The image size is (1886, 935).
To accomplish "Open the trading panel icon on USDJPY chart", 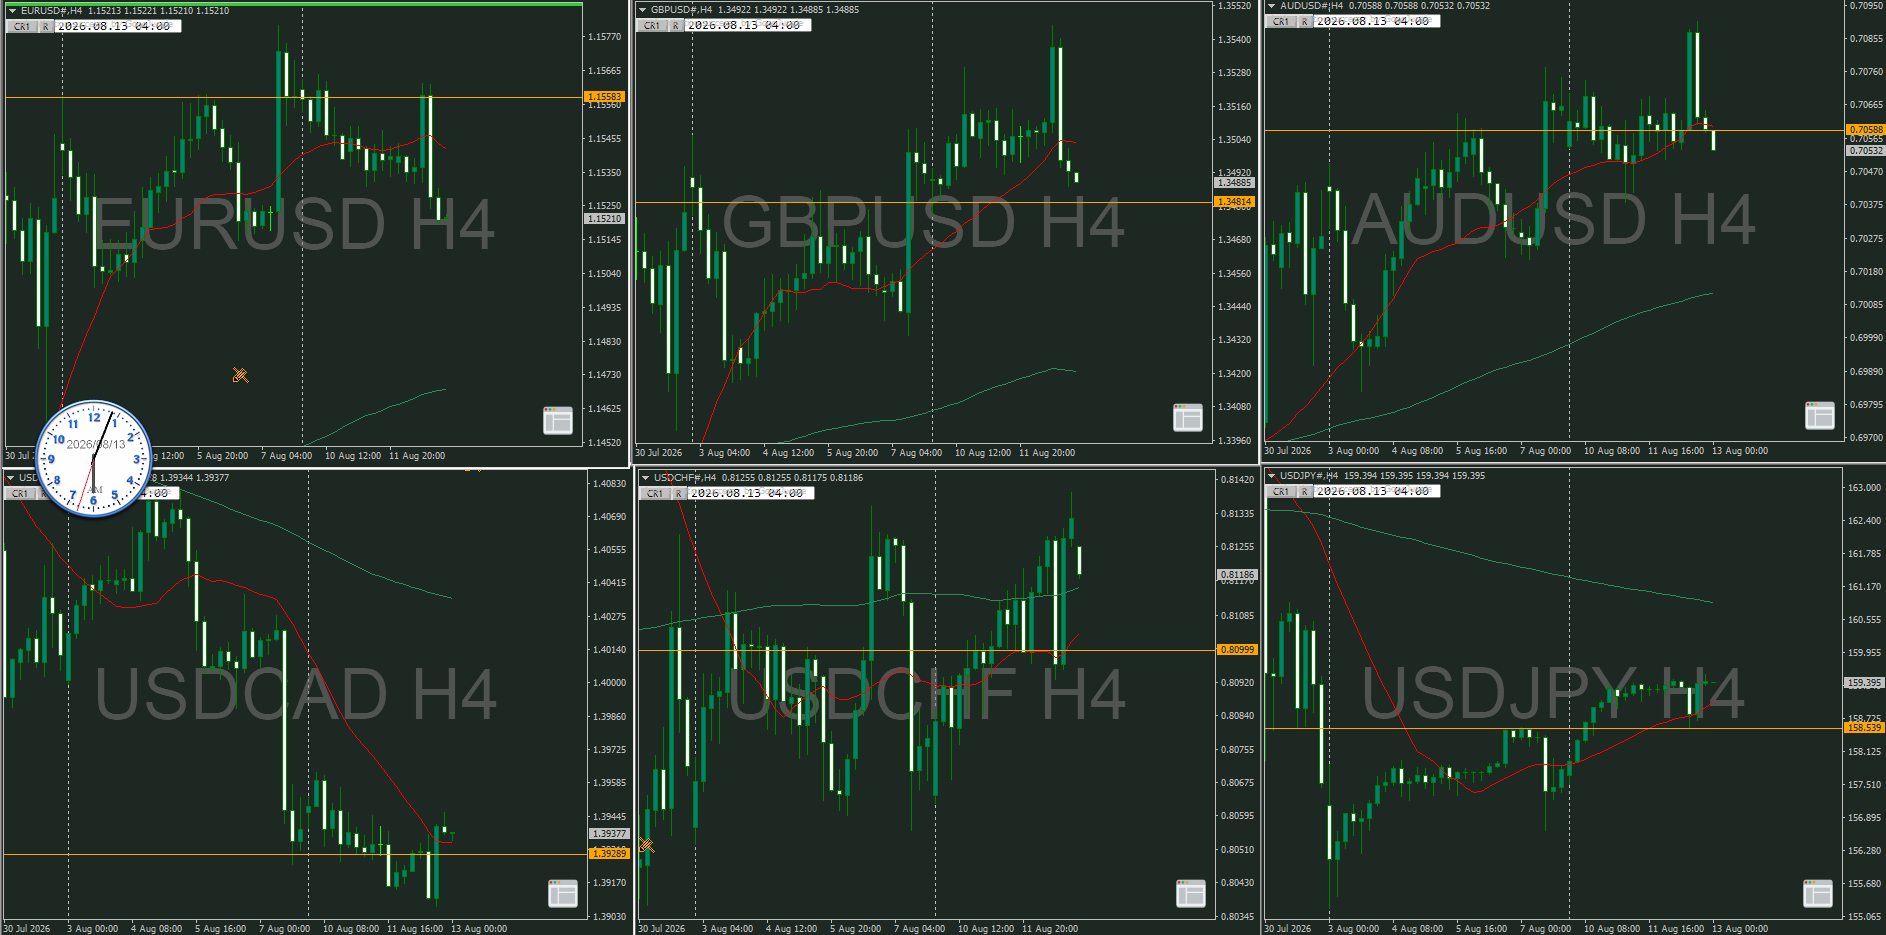I will [1818, 893].
